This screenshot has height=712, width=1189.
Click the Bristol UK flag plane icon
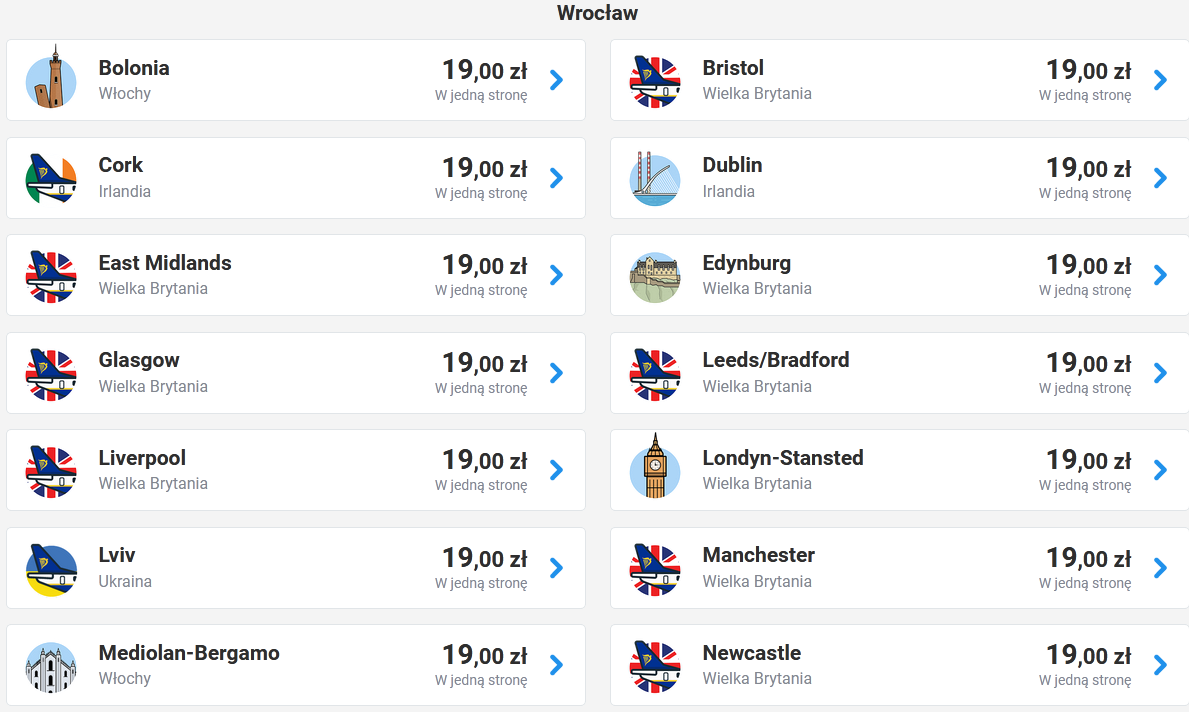654,81
